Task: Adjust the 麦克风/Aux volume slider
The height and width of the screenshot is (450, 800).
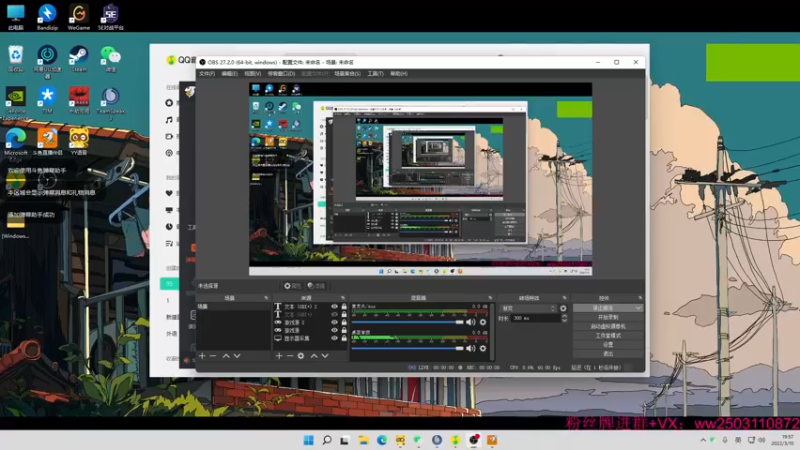Action: 408,322
